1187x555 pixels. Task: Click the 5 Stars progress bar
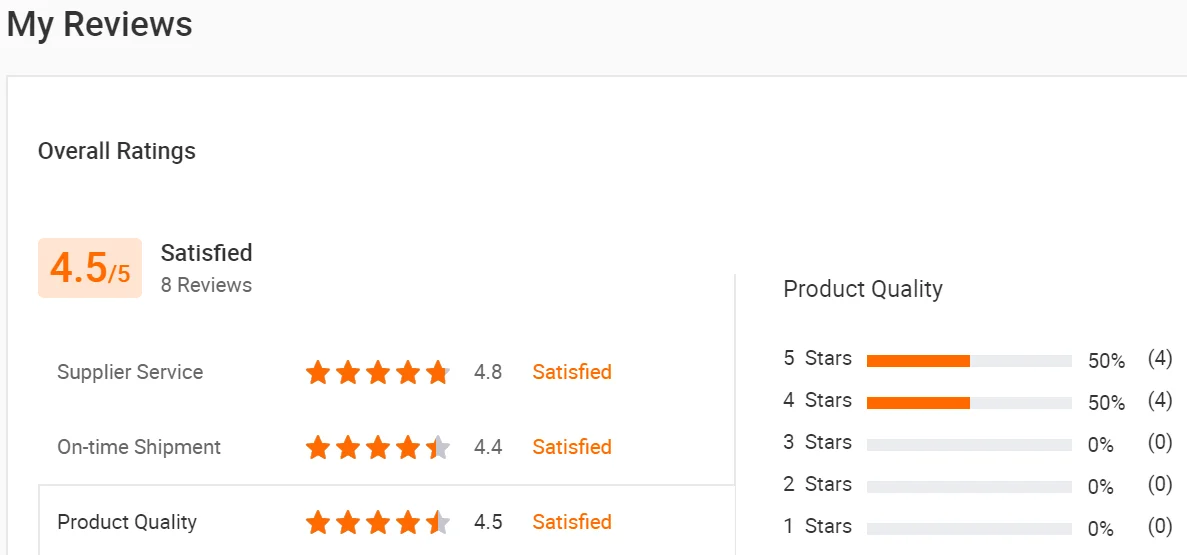pos(968,361)
